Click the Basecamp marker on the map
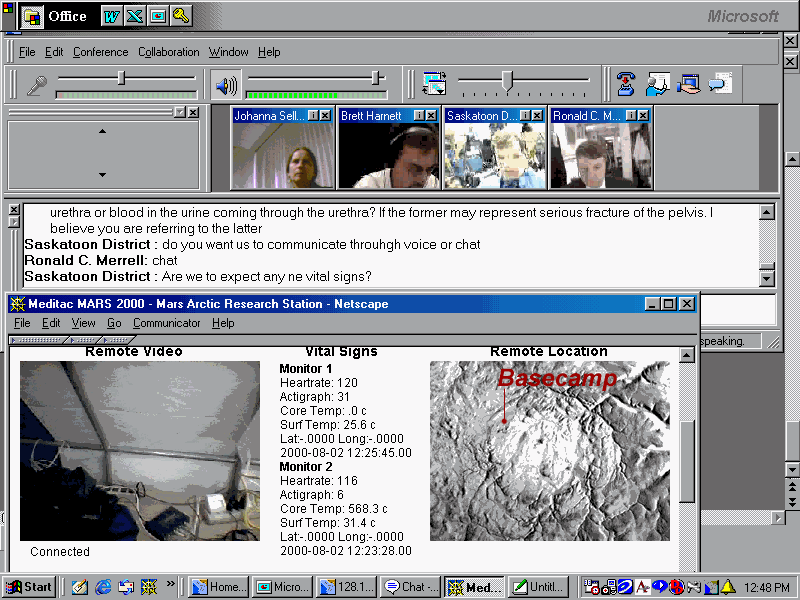The height and width of the screenshot is (600, 800). 504,421
